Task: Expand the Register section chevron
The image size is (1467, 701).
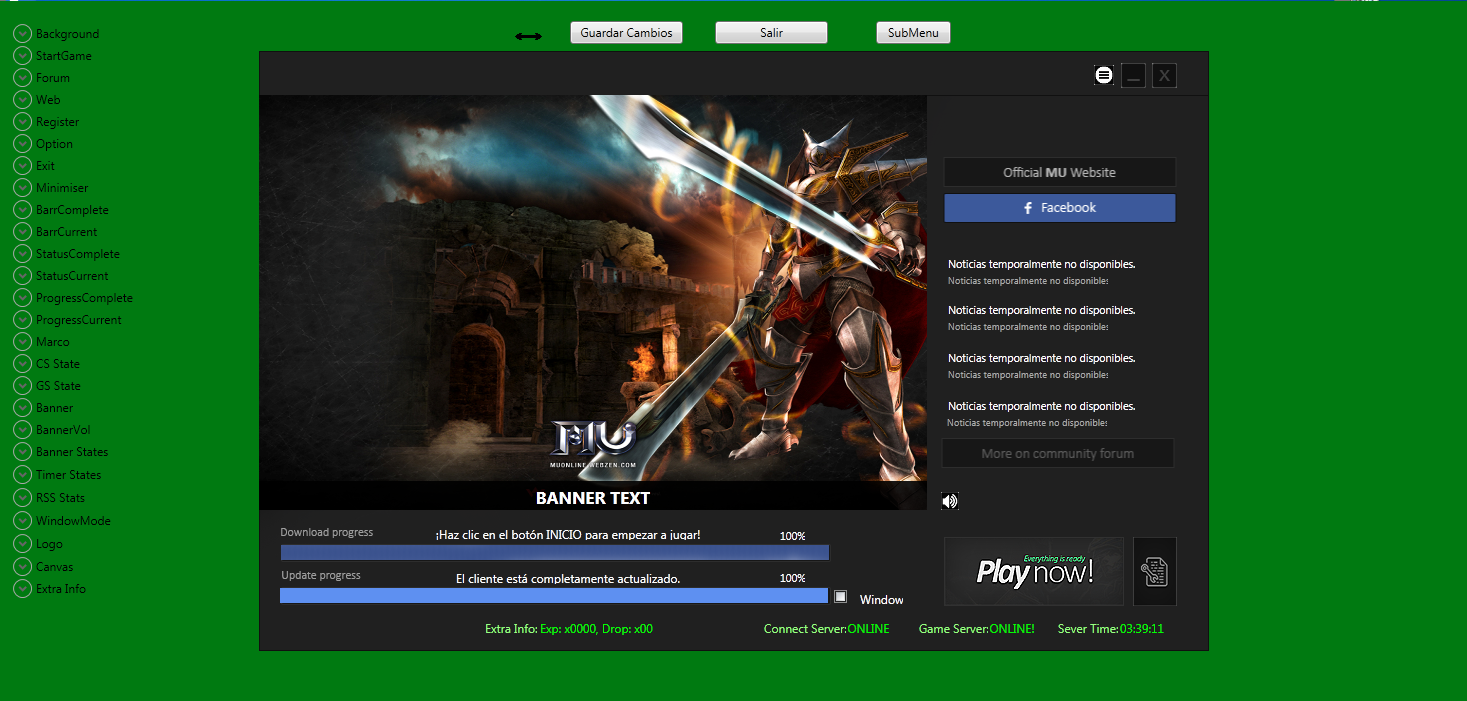Action: click(22, 121)
